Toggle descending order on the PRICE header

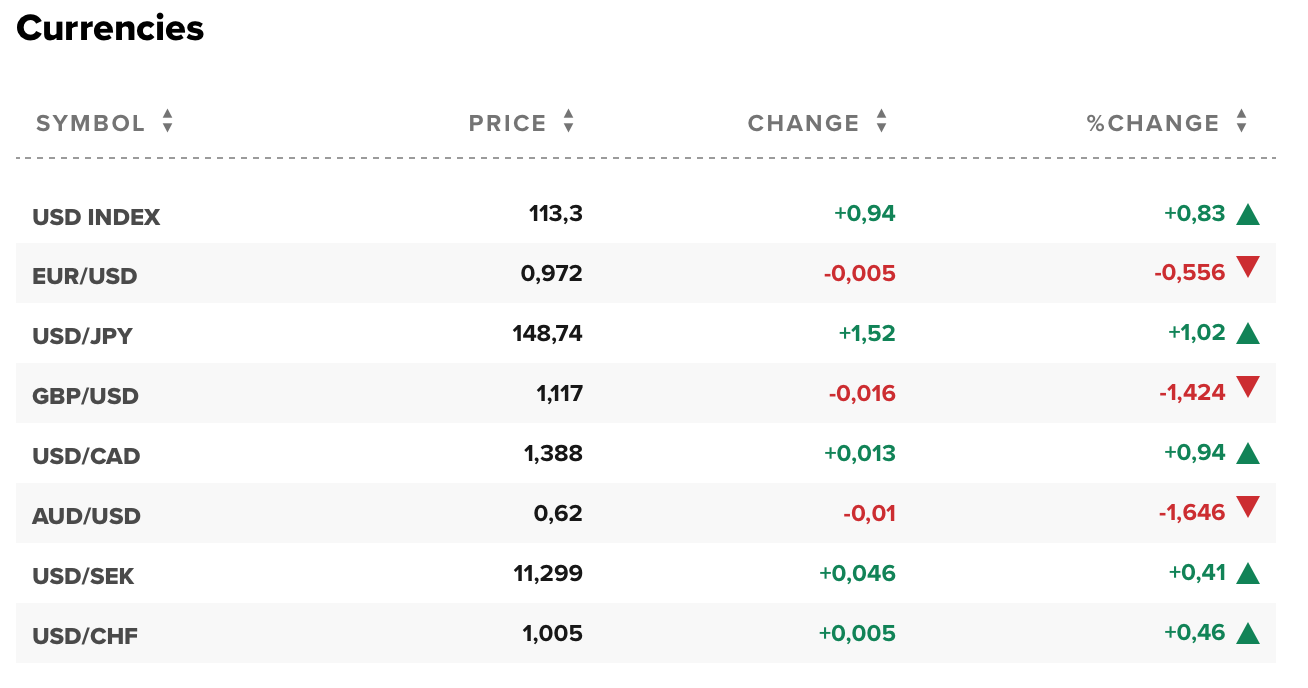tap(568, 128)
